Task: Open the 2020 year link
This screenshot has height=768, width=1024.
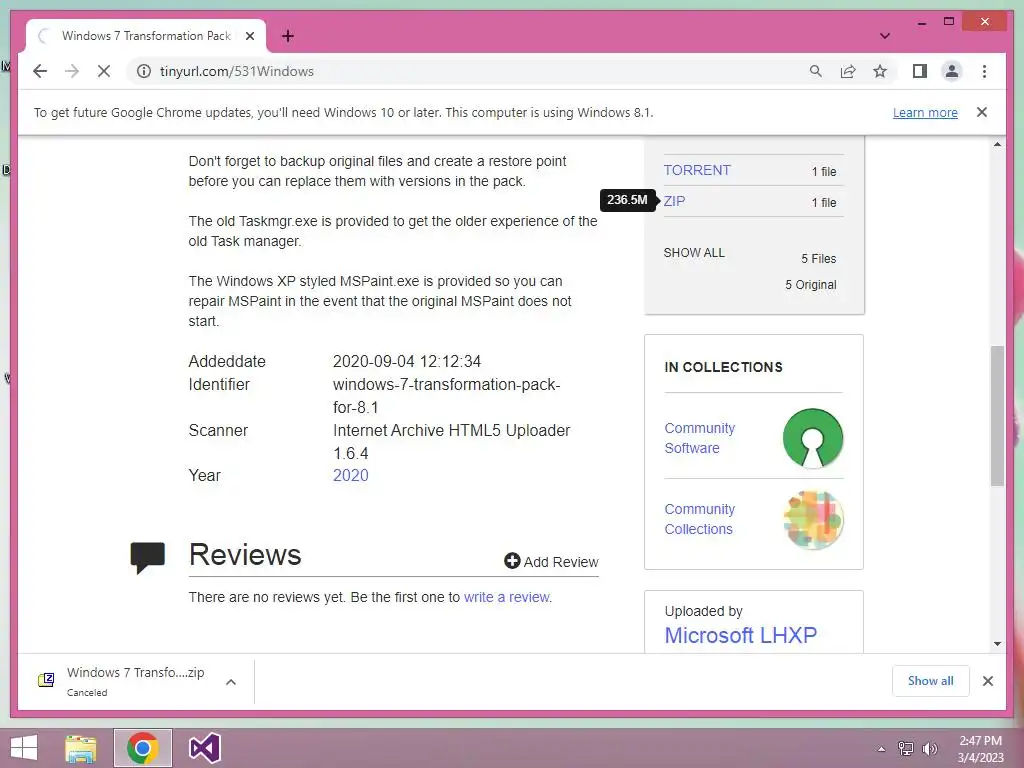Action: (x=351, y=475)
